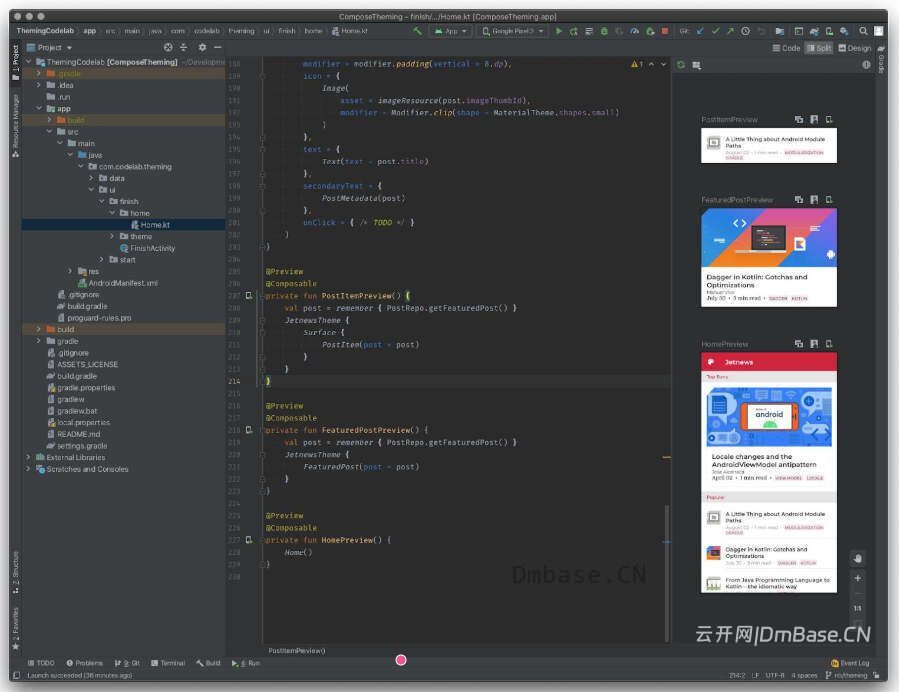899x692 pixels.
Task: Toggle the Gradle tool window on right edge
Action: point(881,60)
